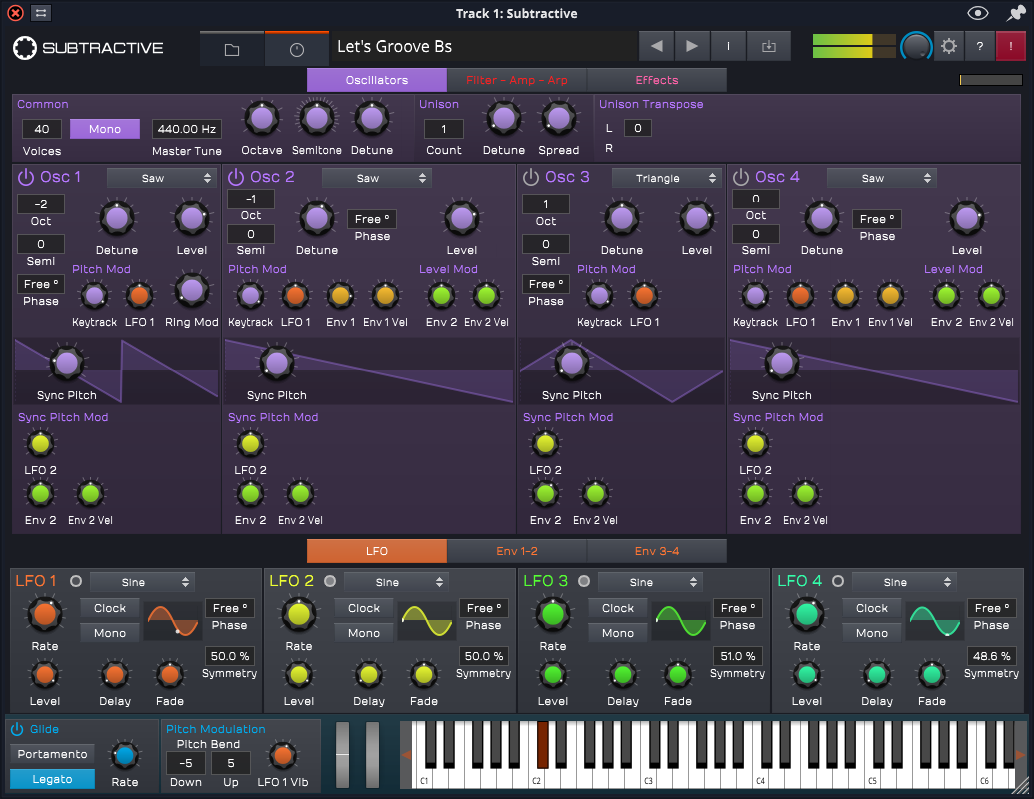Click the LFO 2 Delay knob
The width and height of the screenshot is (1034, 799).
click(x=369, y=674)
